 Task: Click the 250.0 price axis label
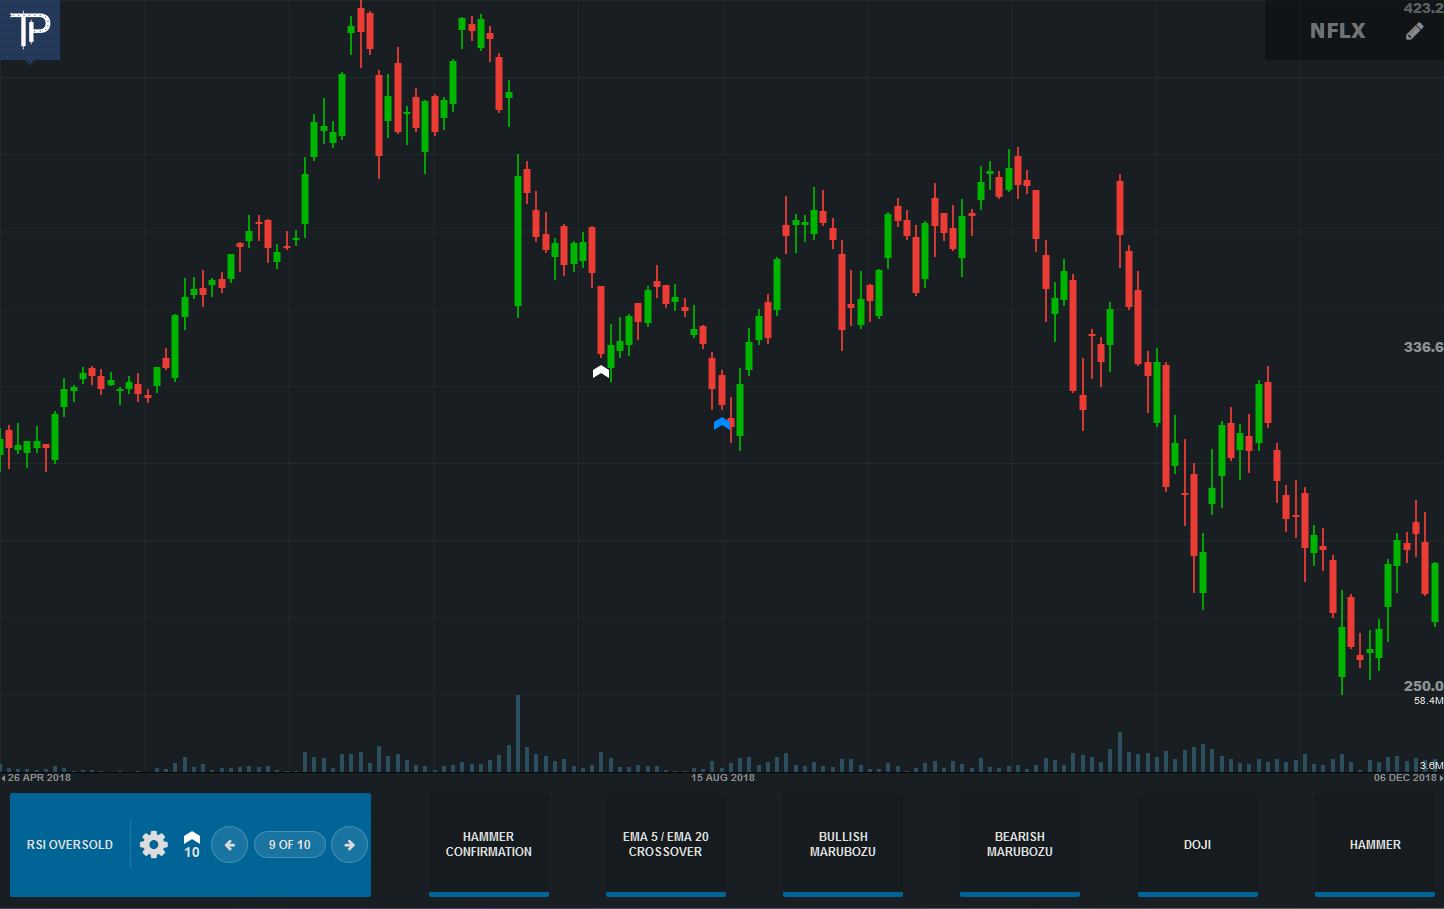pyautogui.click(x=1423, y=686)
